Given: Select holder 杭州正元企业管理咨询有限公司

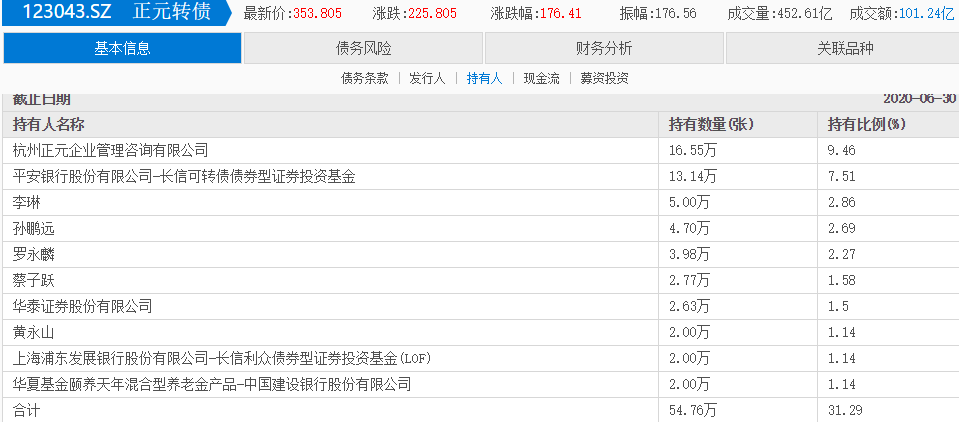Looking at the screenshot, I should pyautogui.click(x=110, y=151).
